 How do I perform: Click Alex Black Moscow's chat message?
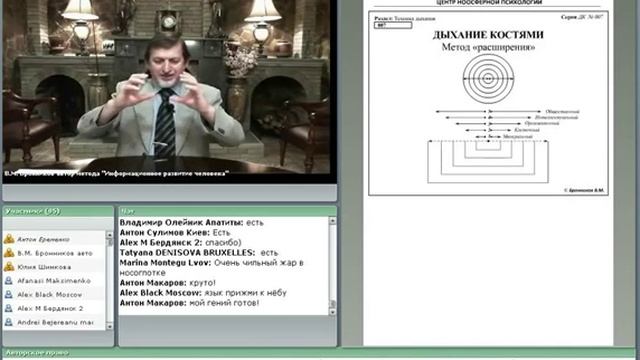tap(203, 293)
